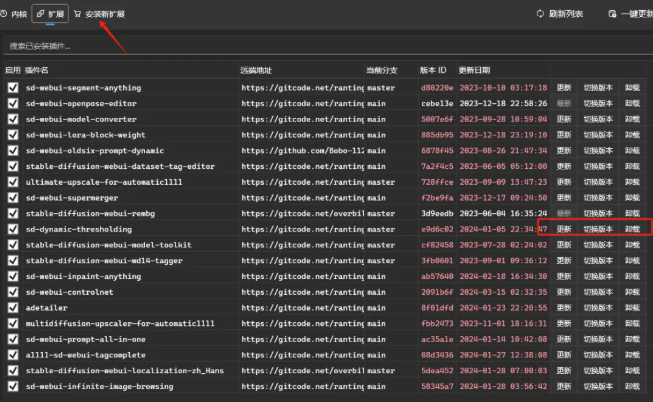Select the sd-webui-inpaint-anything name
This screenshot has height=402, width=653.
pyautogui.click(x=83, y=276)
